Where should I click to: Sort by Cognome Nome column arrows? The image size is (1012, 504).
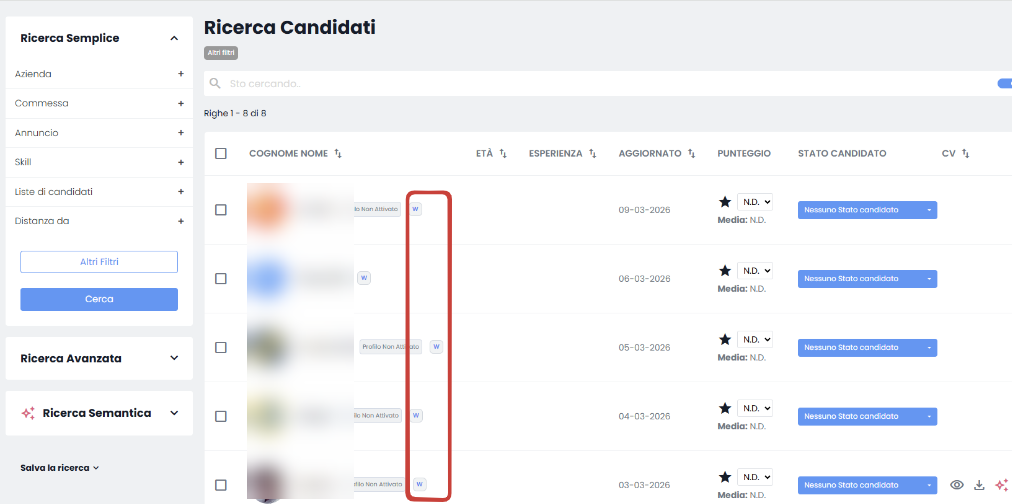[x=338, y=154]
